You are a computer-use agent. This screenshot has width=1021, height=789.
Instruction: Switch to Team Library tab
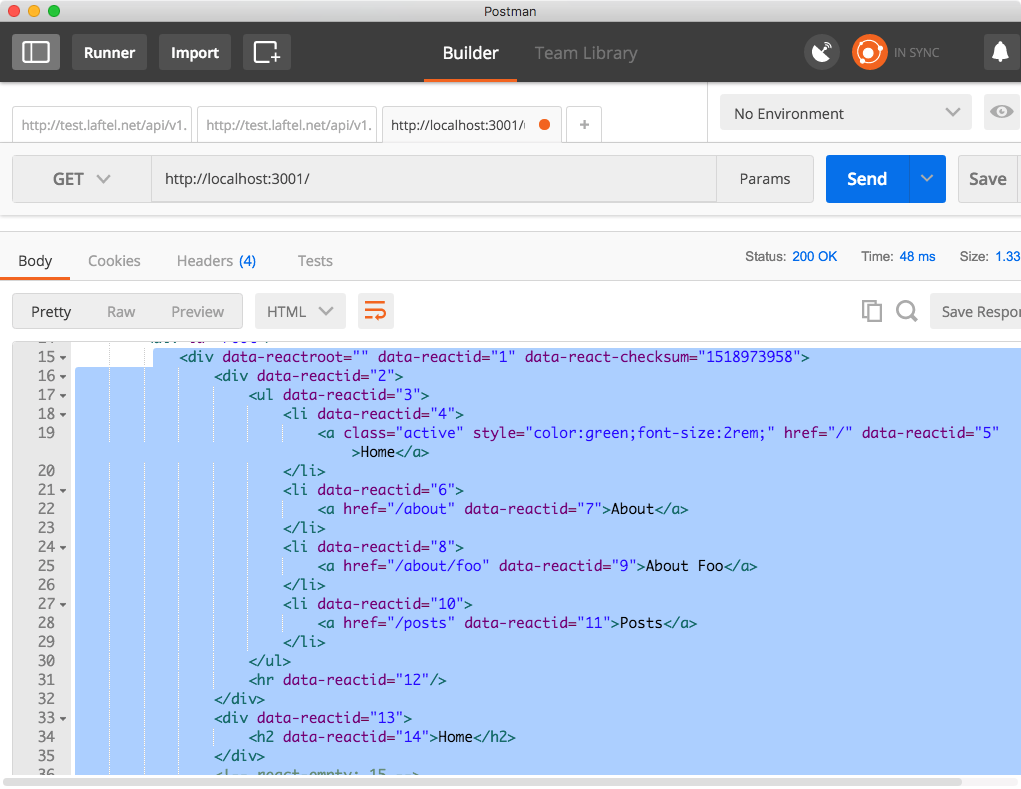[585, 53]
